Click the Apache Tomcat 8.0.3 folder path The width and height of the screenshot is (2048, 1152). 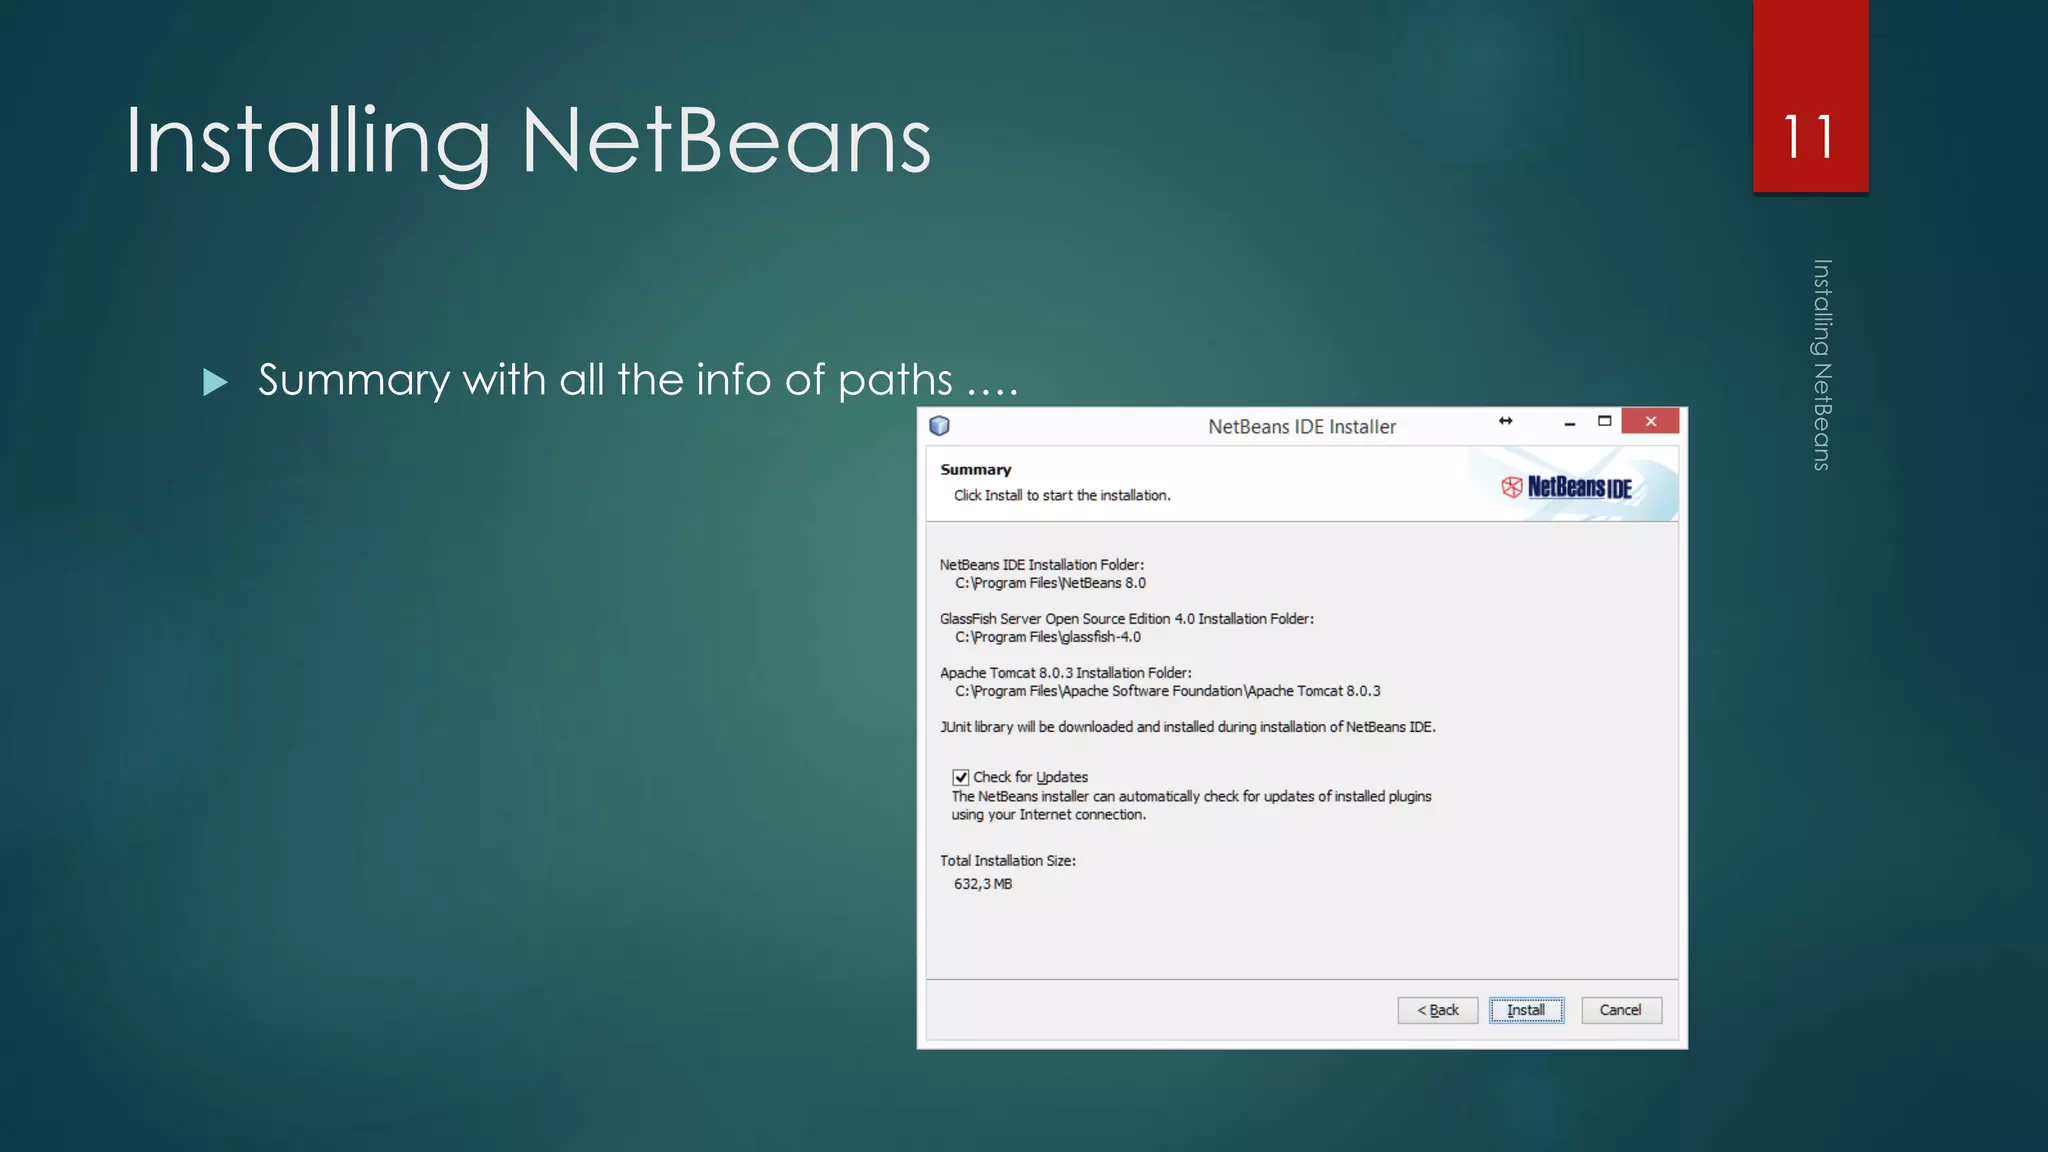pyautogui.click(x=1167, y=691)
